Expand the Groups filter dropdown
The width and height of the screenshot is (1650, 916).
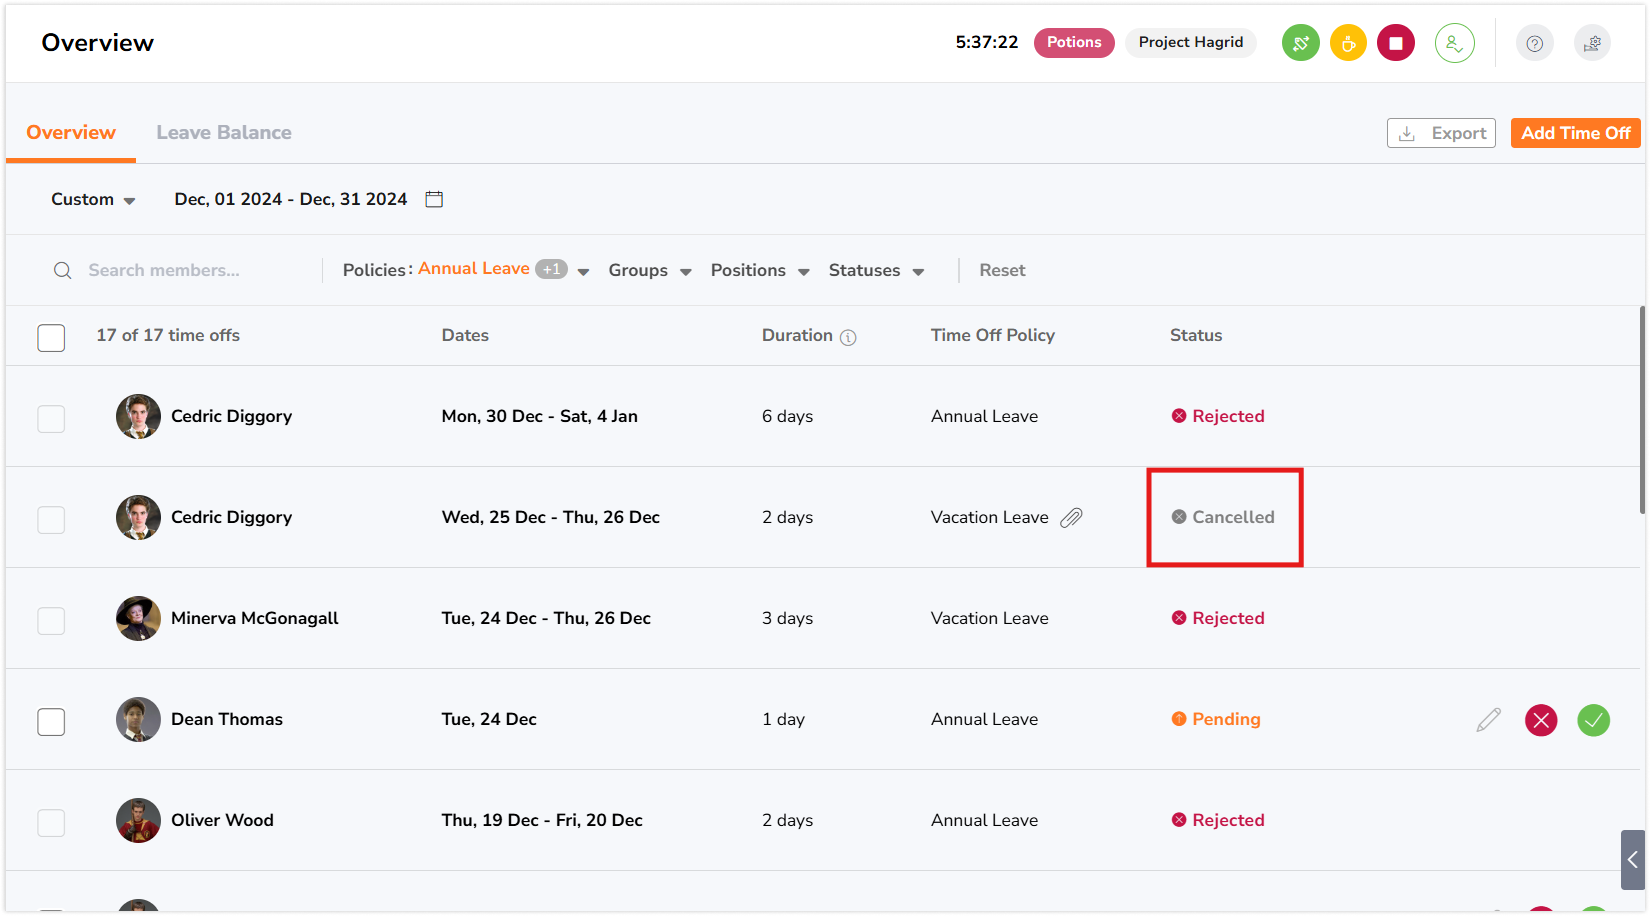tap(650, 271)
